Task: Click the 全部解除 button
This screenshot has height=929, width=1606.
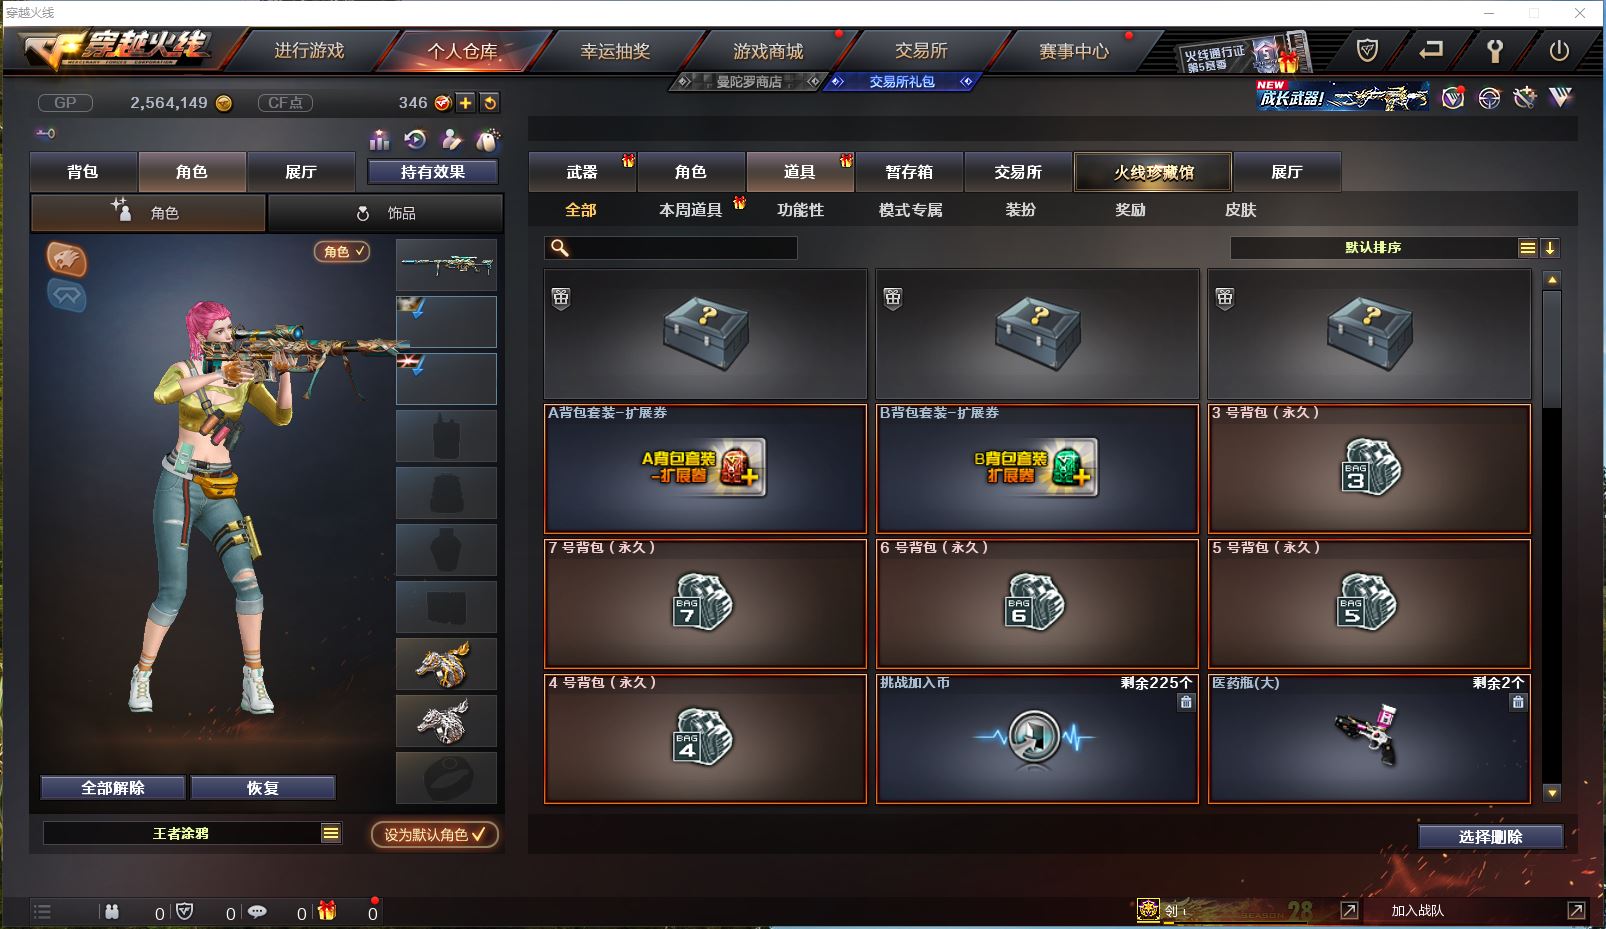Action: 113,788
